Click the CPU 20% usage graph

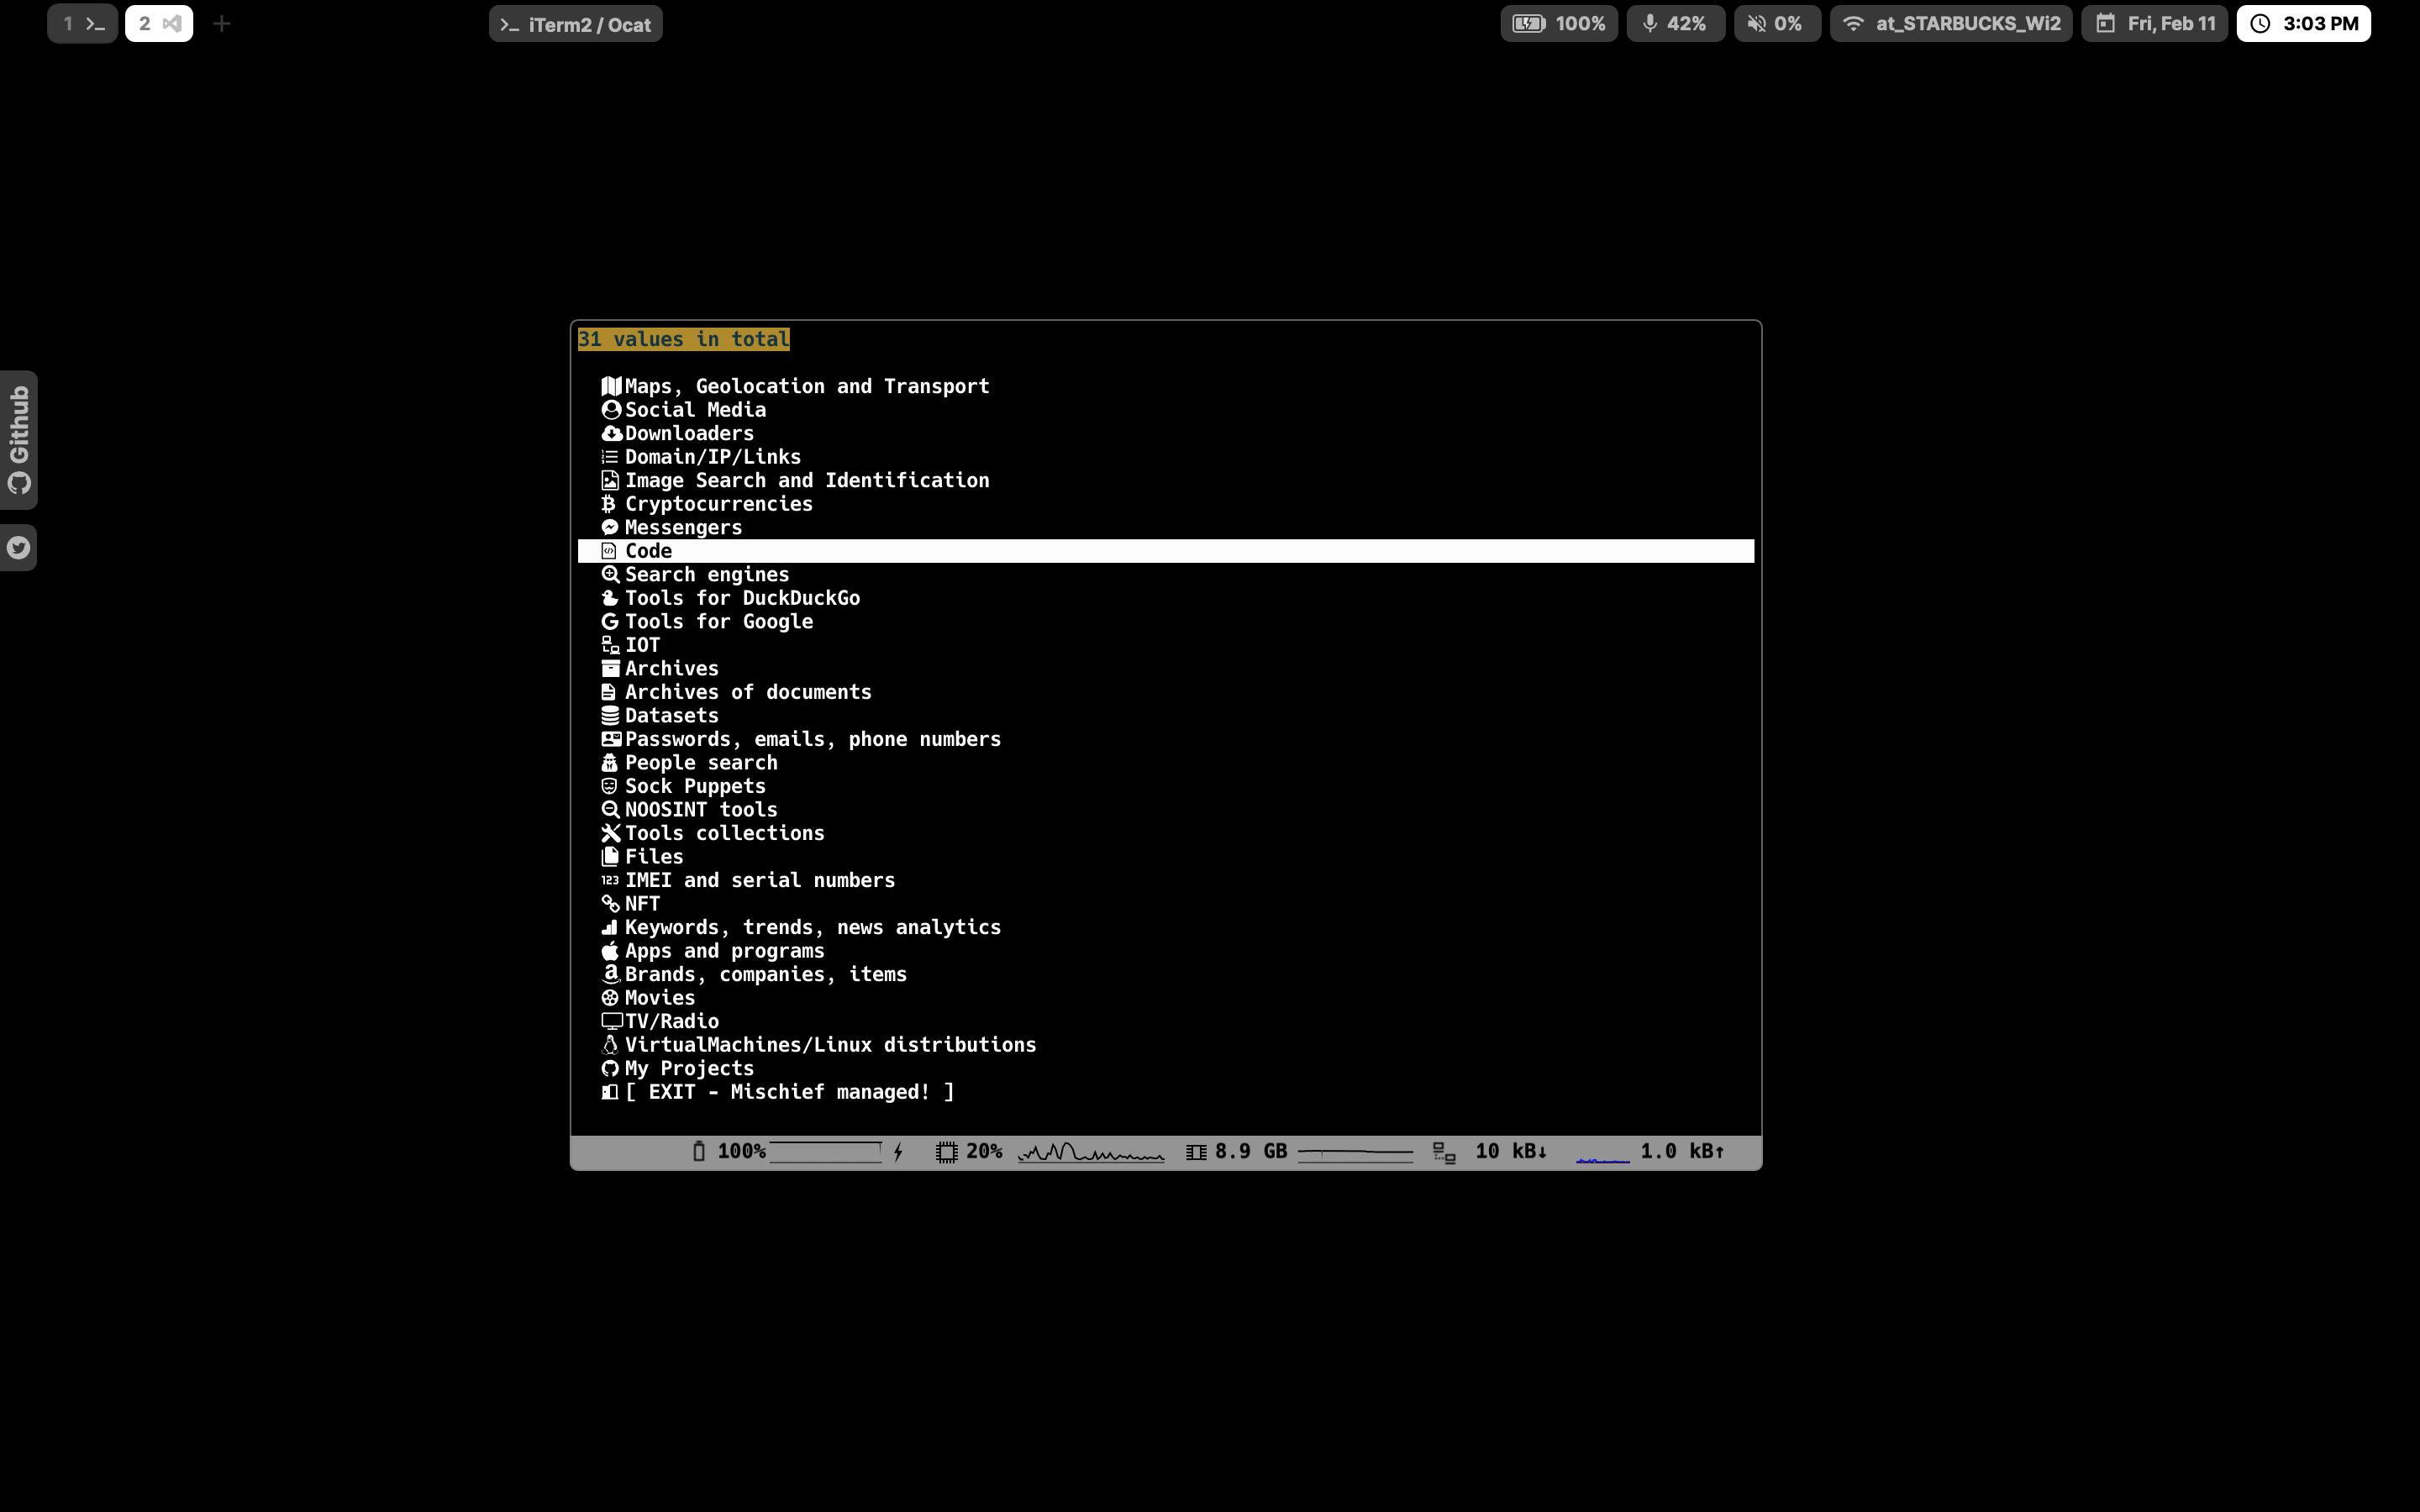1090,1152
